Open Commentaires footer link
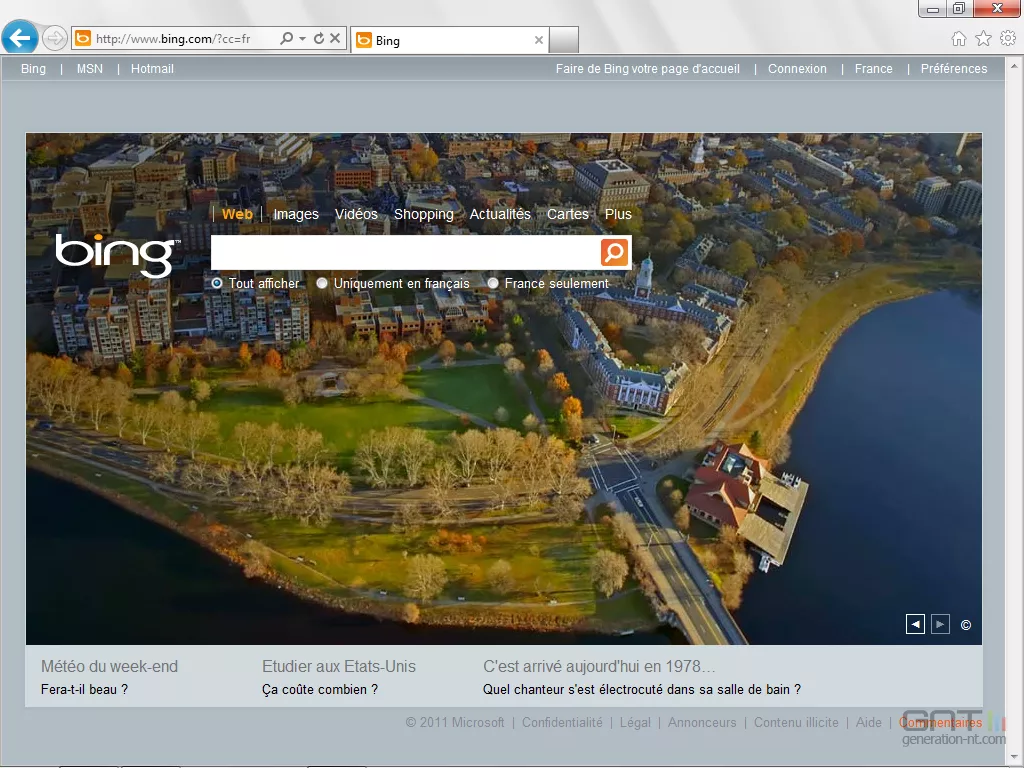The width and height of the screenshot is (1024, 768). click(940, 722)
